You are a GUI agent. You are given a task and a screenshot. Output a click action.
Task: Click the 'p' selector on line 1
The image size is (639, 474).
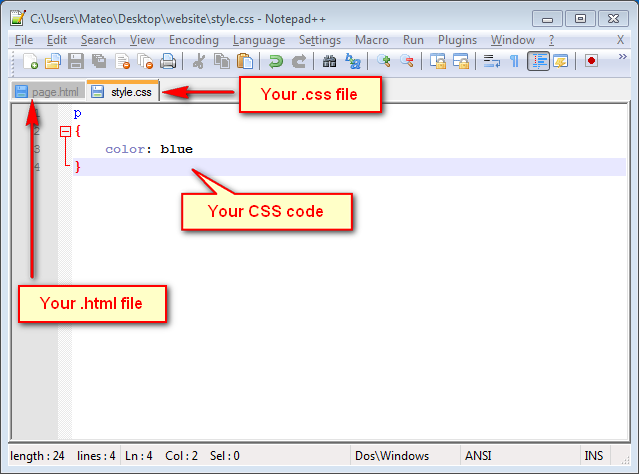tap(77, 113)
